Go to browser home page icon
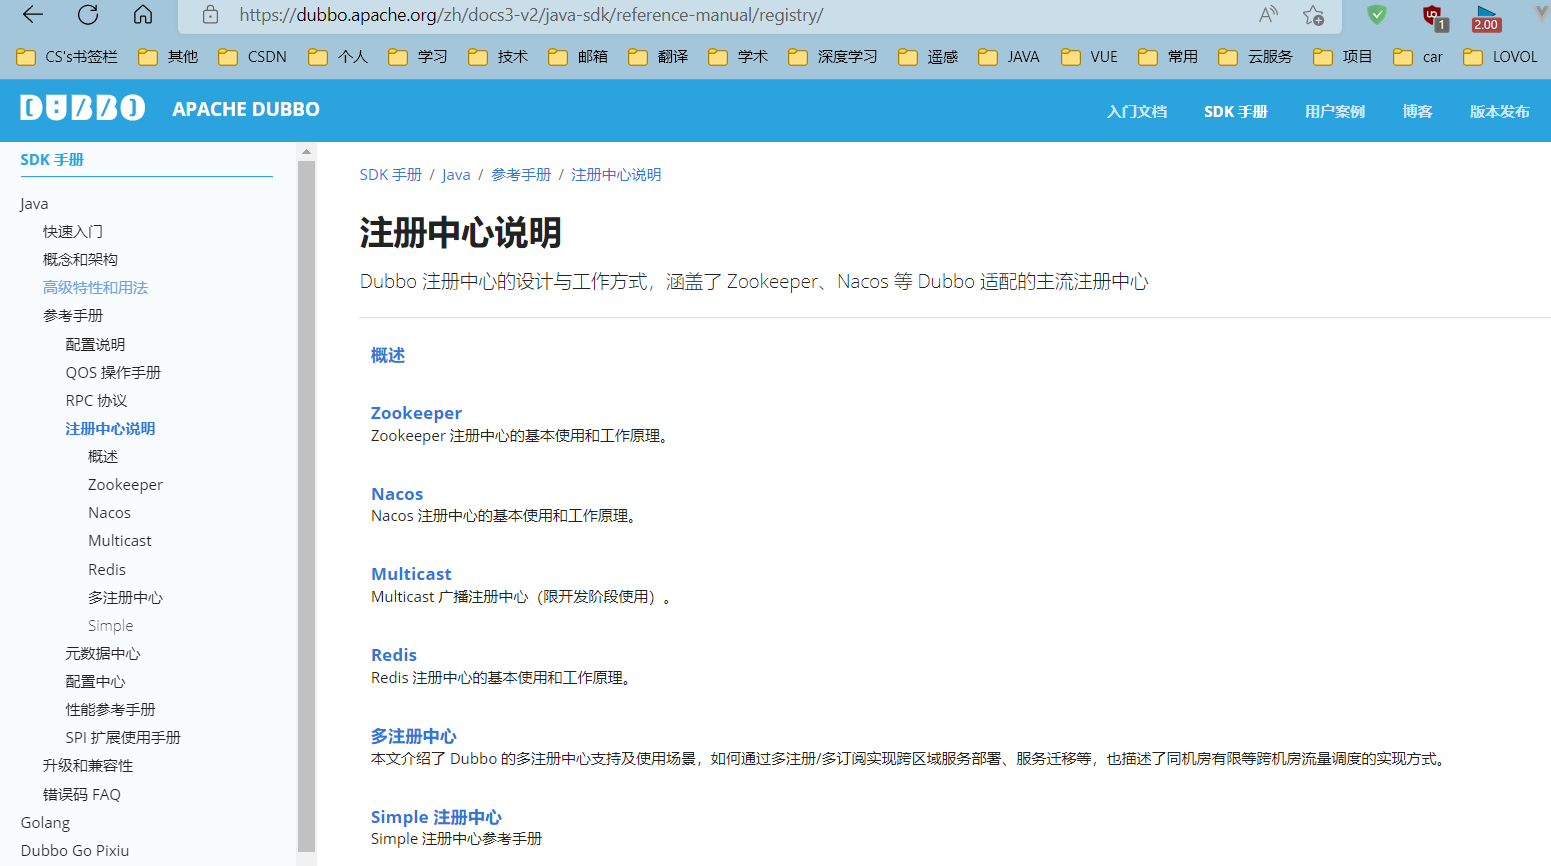Viewport: 1551px width, 866px height. [x=143, y=15]
